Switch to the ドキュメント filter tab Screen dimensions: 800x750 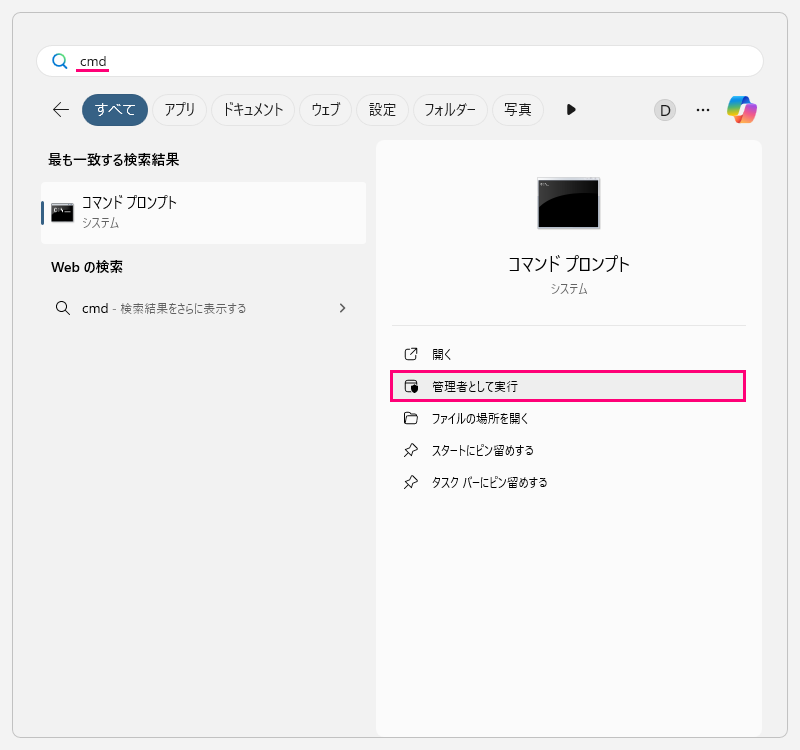pos(253,110)
